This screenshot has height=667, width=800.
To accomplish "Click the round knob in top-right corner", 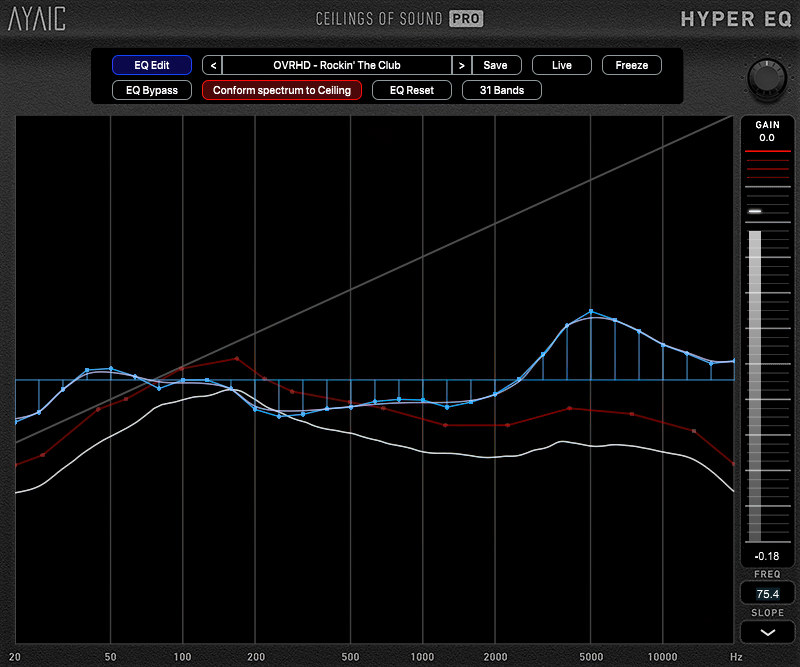I will (765, 78).
